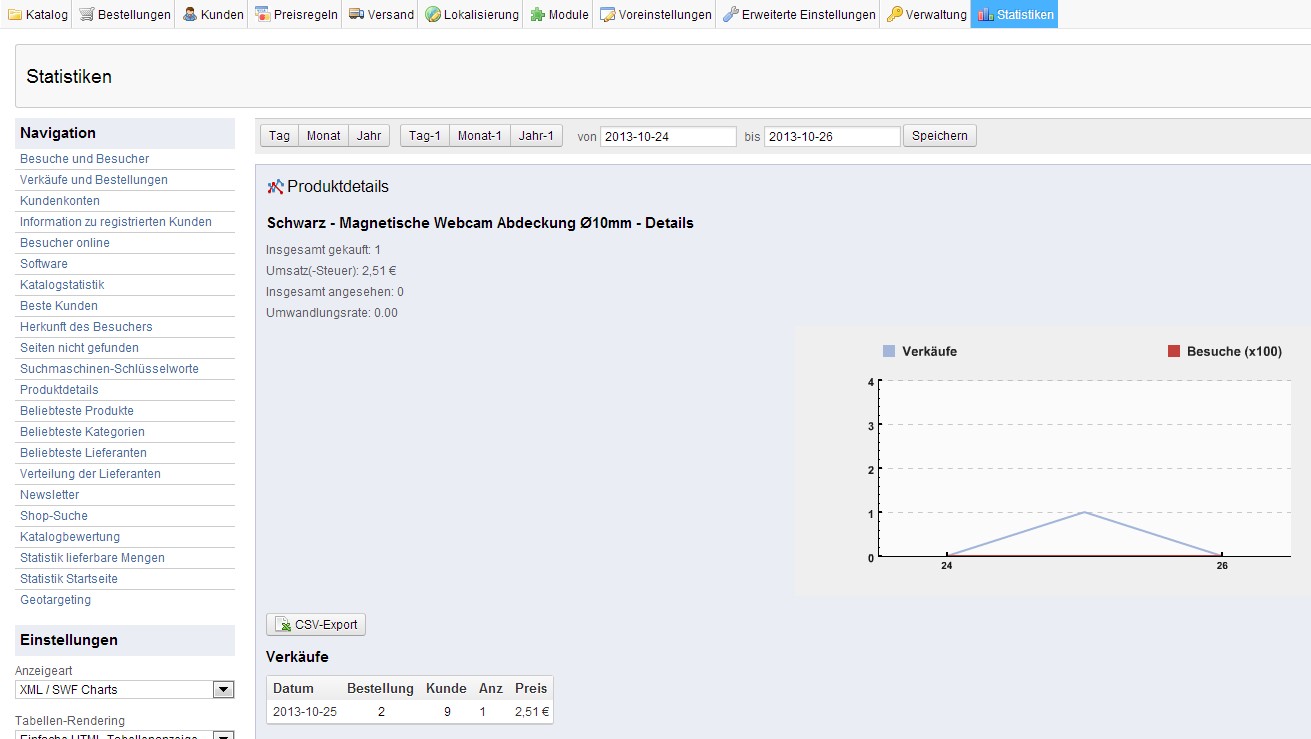
Task: Open Herkunft des Besuchers
Action: 86,327
